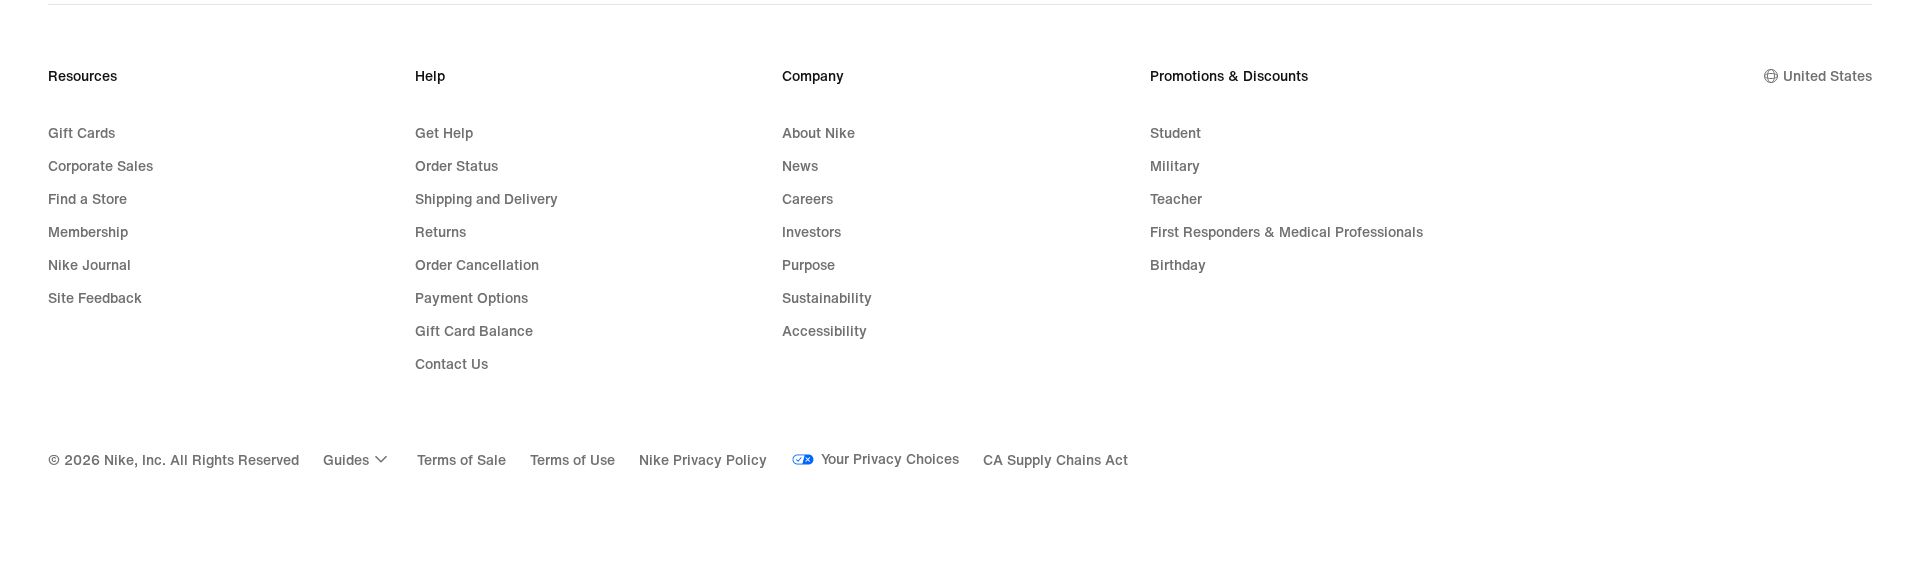This screenshot has height=568, width=1920.
Task: Open Terms of Sale
Action: (461, 460)
